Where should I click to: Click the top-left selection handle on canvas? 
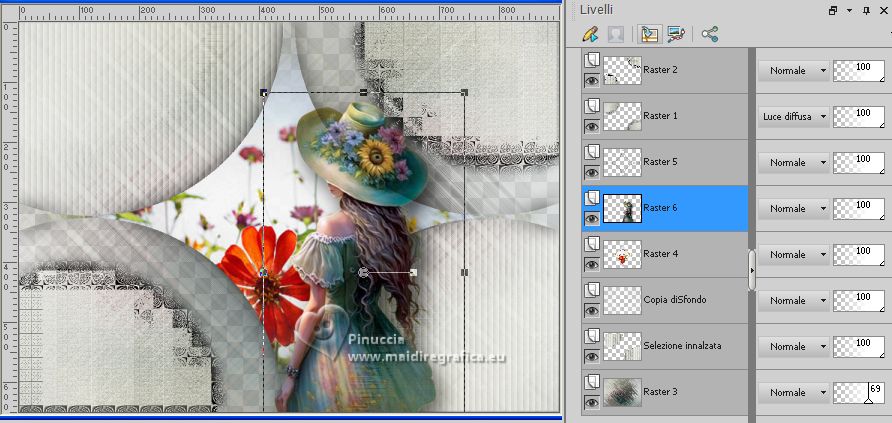263,92
